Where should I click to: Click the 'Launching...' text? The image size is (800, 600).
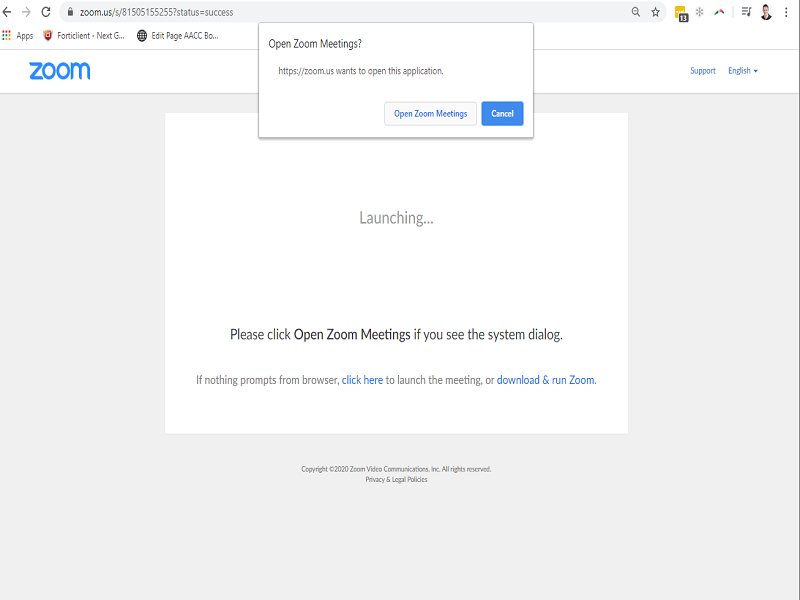click(396, 218)
